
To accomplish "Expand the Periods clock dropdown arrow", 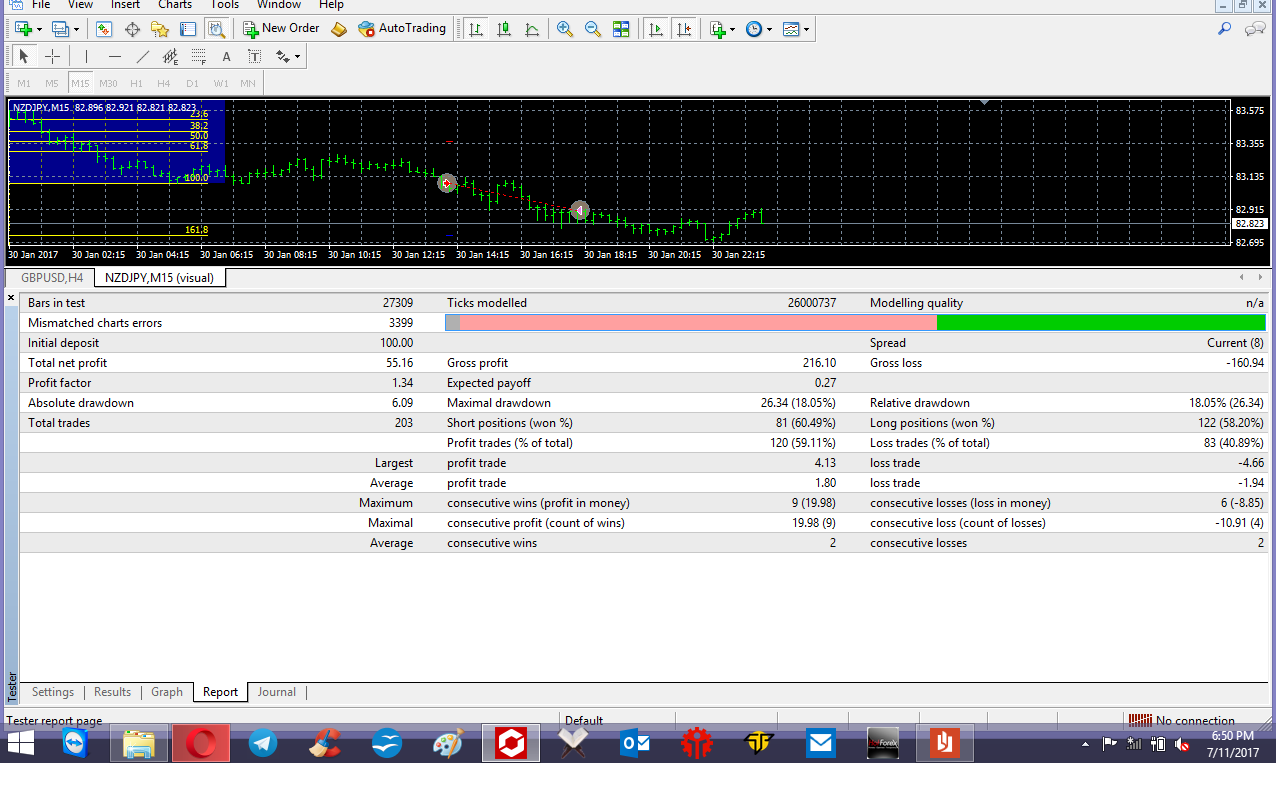I will coord(769,29).
